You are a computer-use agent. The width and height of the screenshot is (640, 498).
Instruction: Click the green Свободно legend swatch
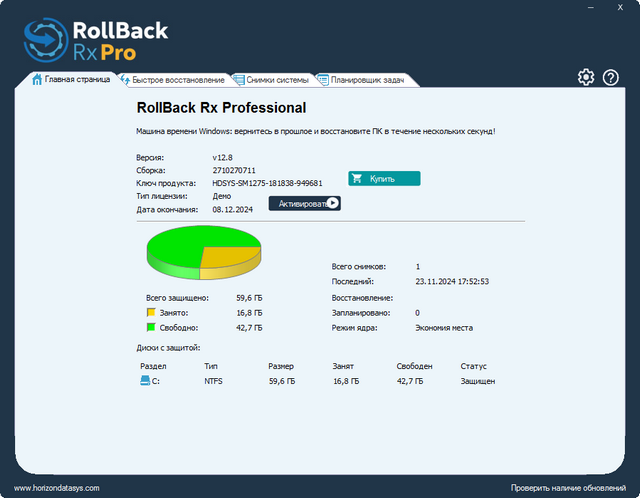[x=151, y=327]
